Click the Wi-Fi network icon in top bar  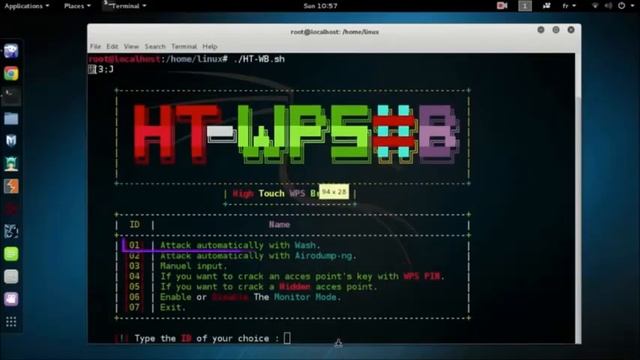595,6
